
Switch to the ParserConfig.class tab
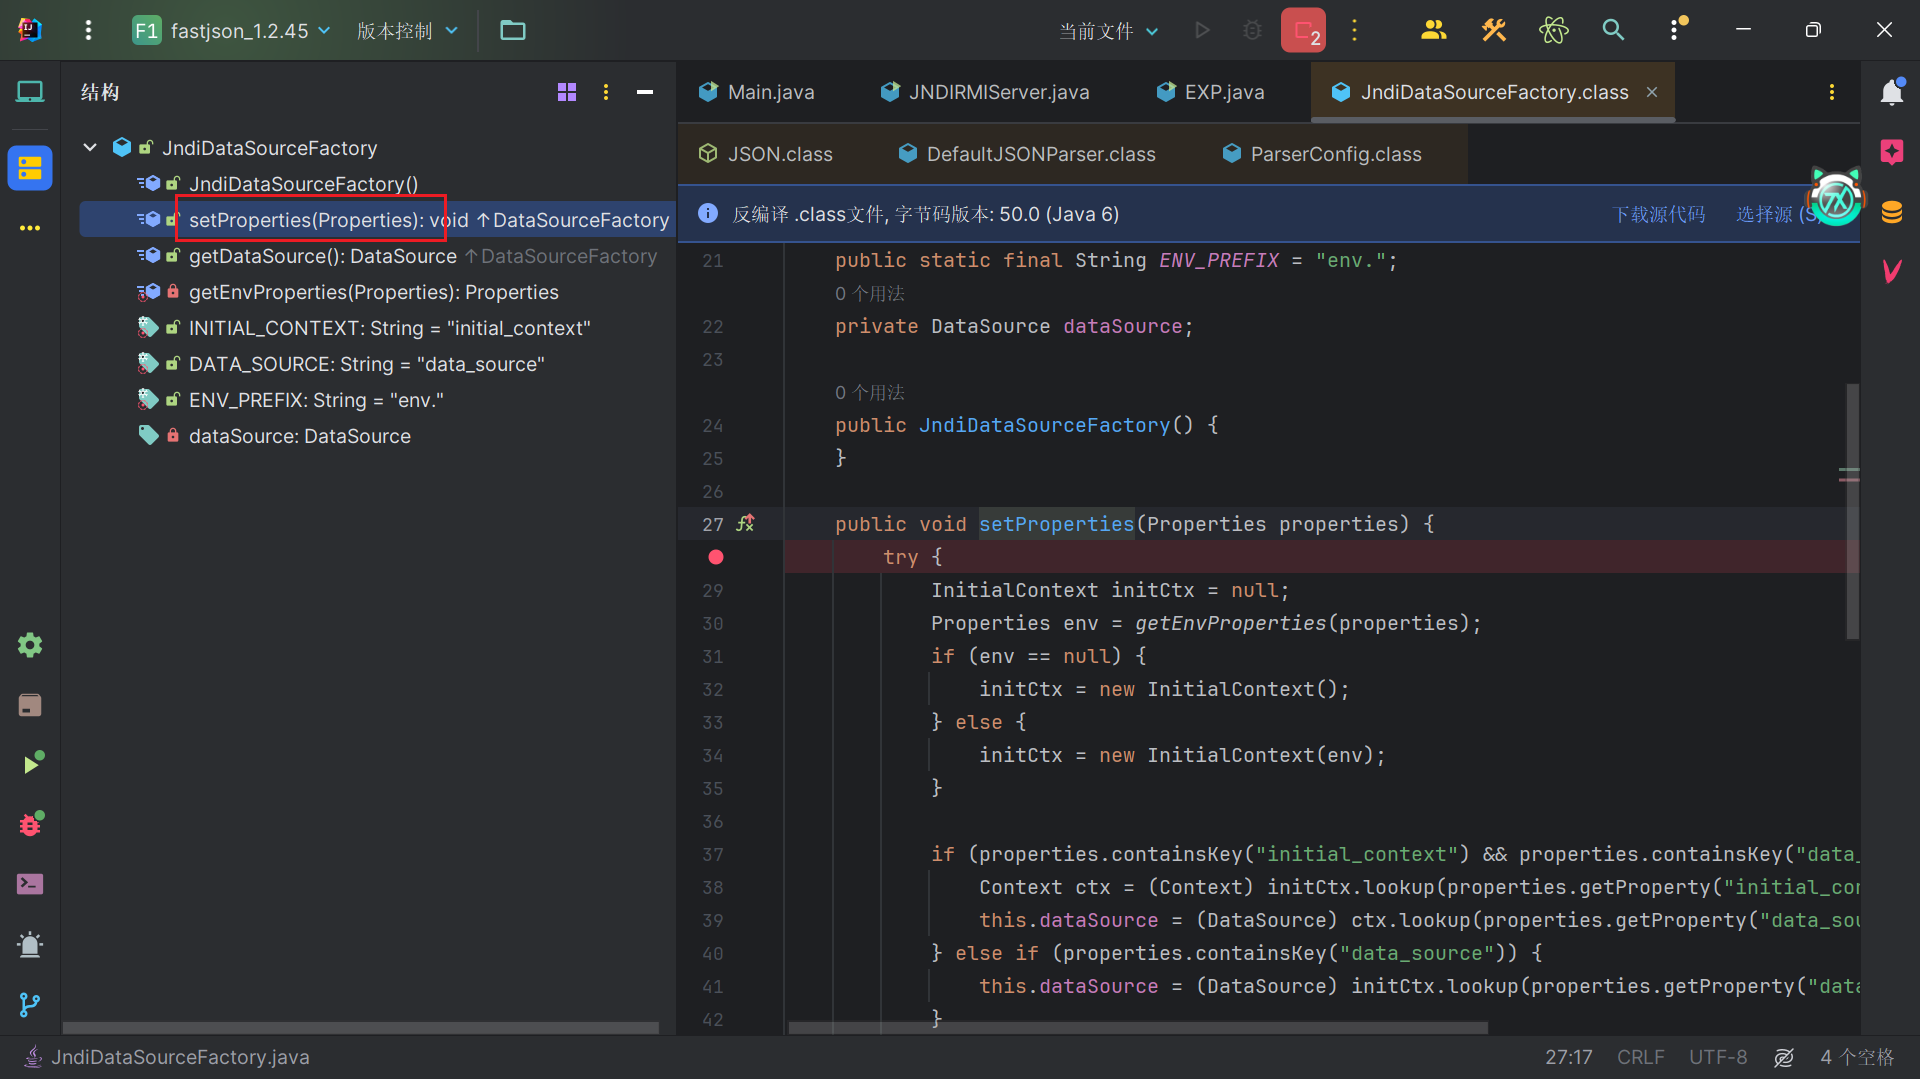[1323, 154]
